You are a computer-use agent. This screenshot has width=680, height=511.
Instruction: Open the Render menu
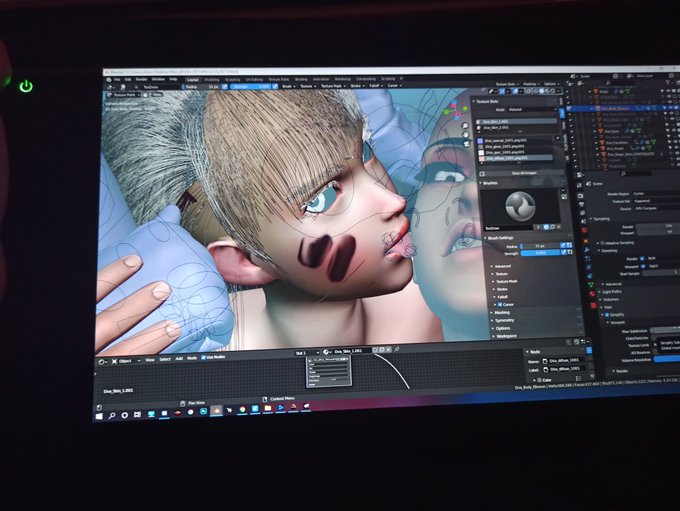[x=141, y=79]
